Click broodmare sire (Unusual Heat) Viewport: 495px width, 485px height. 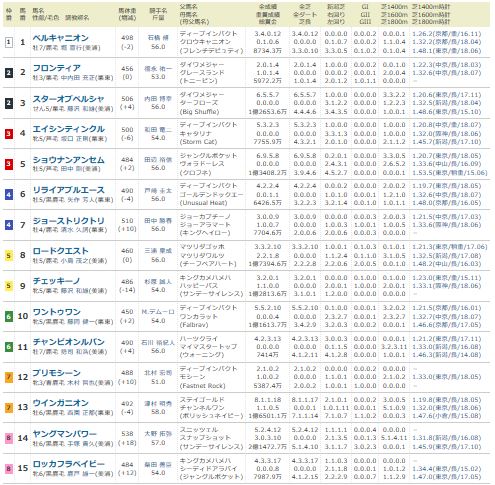[x=203, y=203]
